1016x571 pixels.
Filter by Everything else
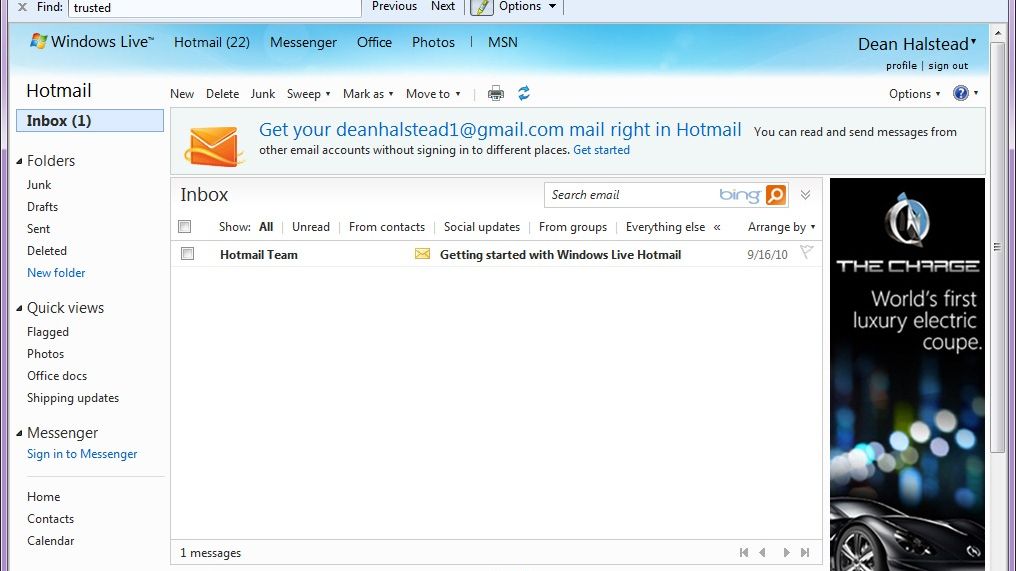coord(665,227)
